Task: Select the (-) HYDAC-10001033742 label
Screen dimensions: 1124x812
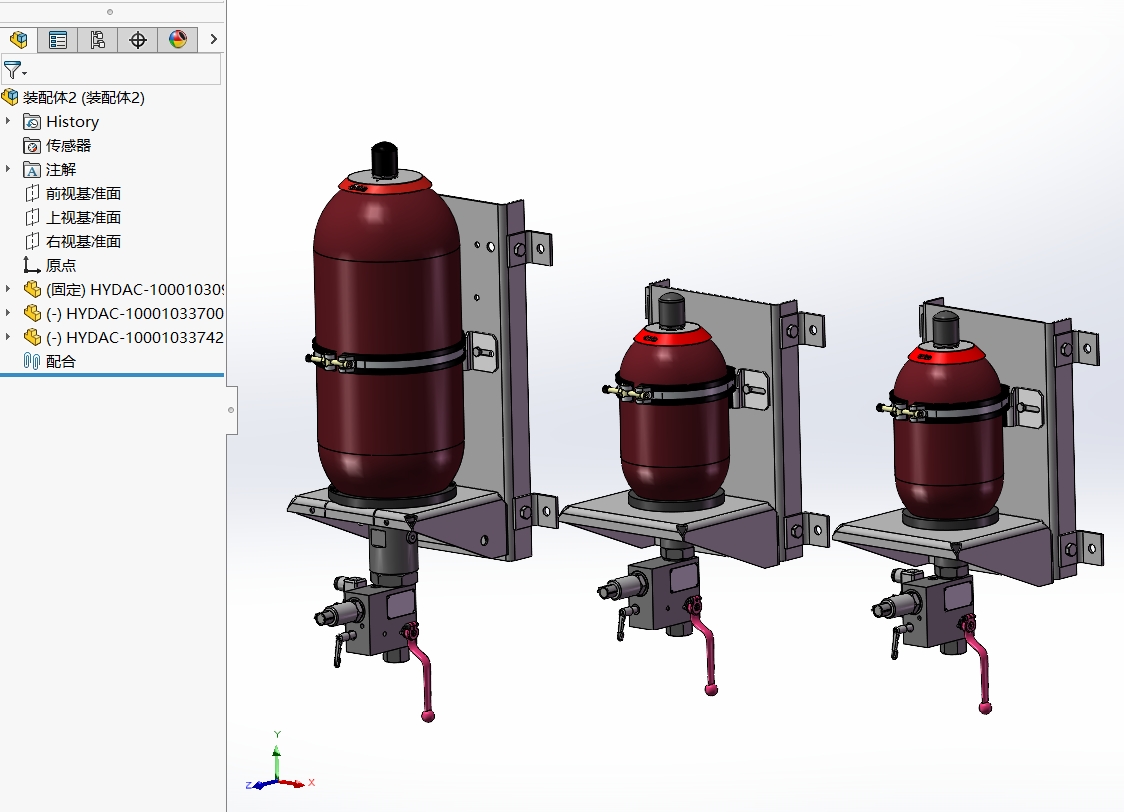Action: [135, 338]
